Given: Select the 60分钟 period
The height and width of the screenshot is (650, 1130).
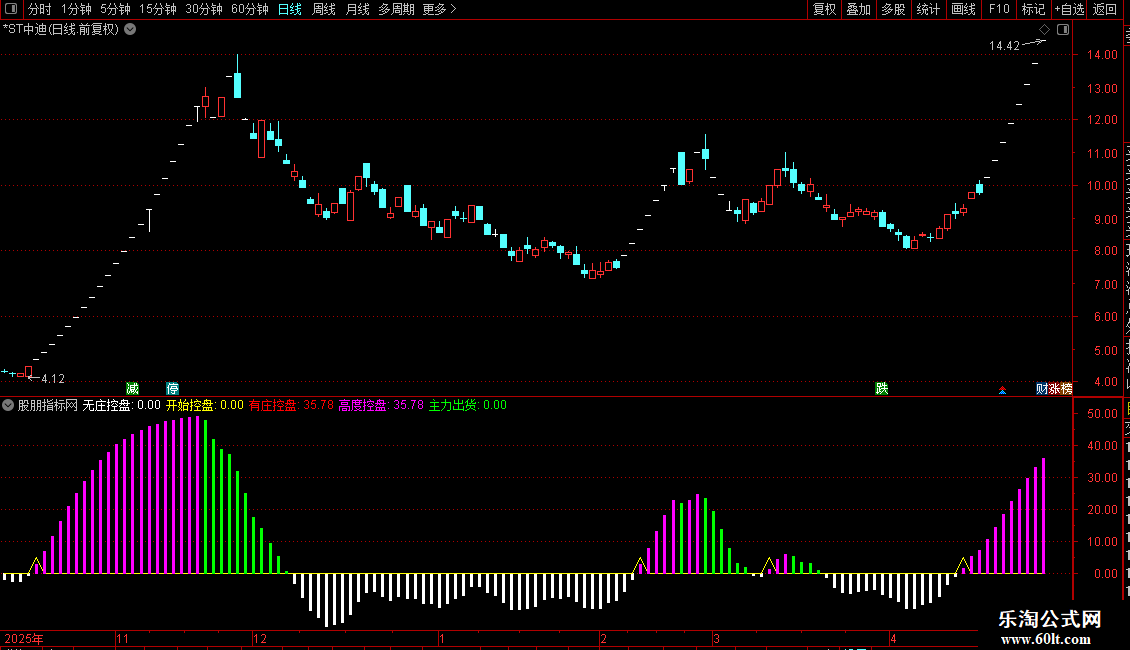Looking at the screenshot, I should pyautogui.click(x=249, y=9).
